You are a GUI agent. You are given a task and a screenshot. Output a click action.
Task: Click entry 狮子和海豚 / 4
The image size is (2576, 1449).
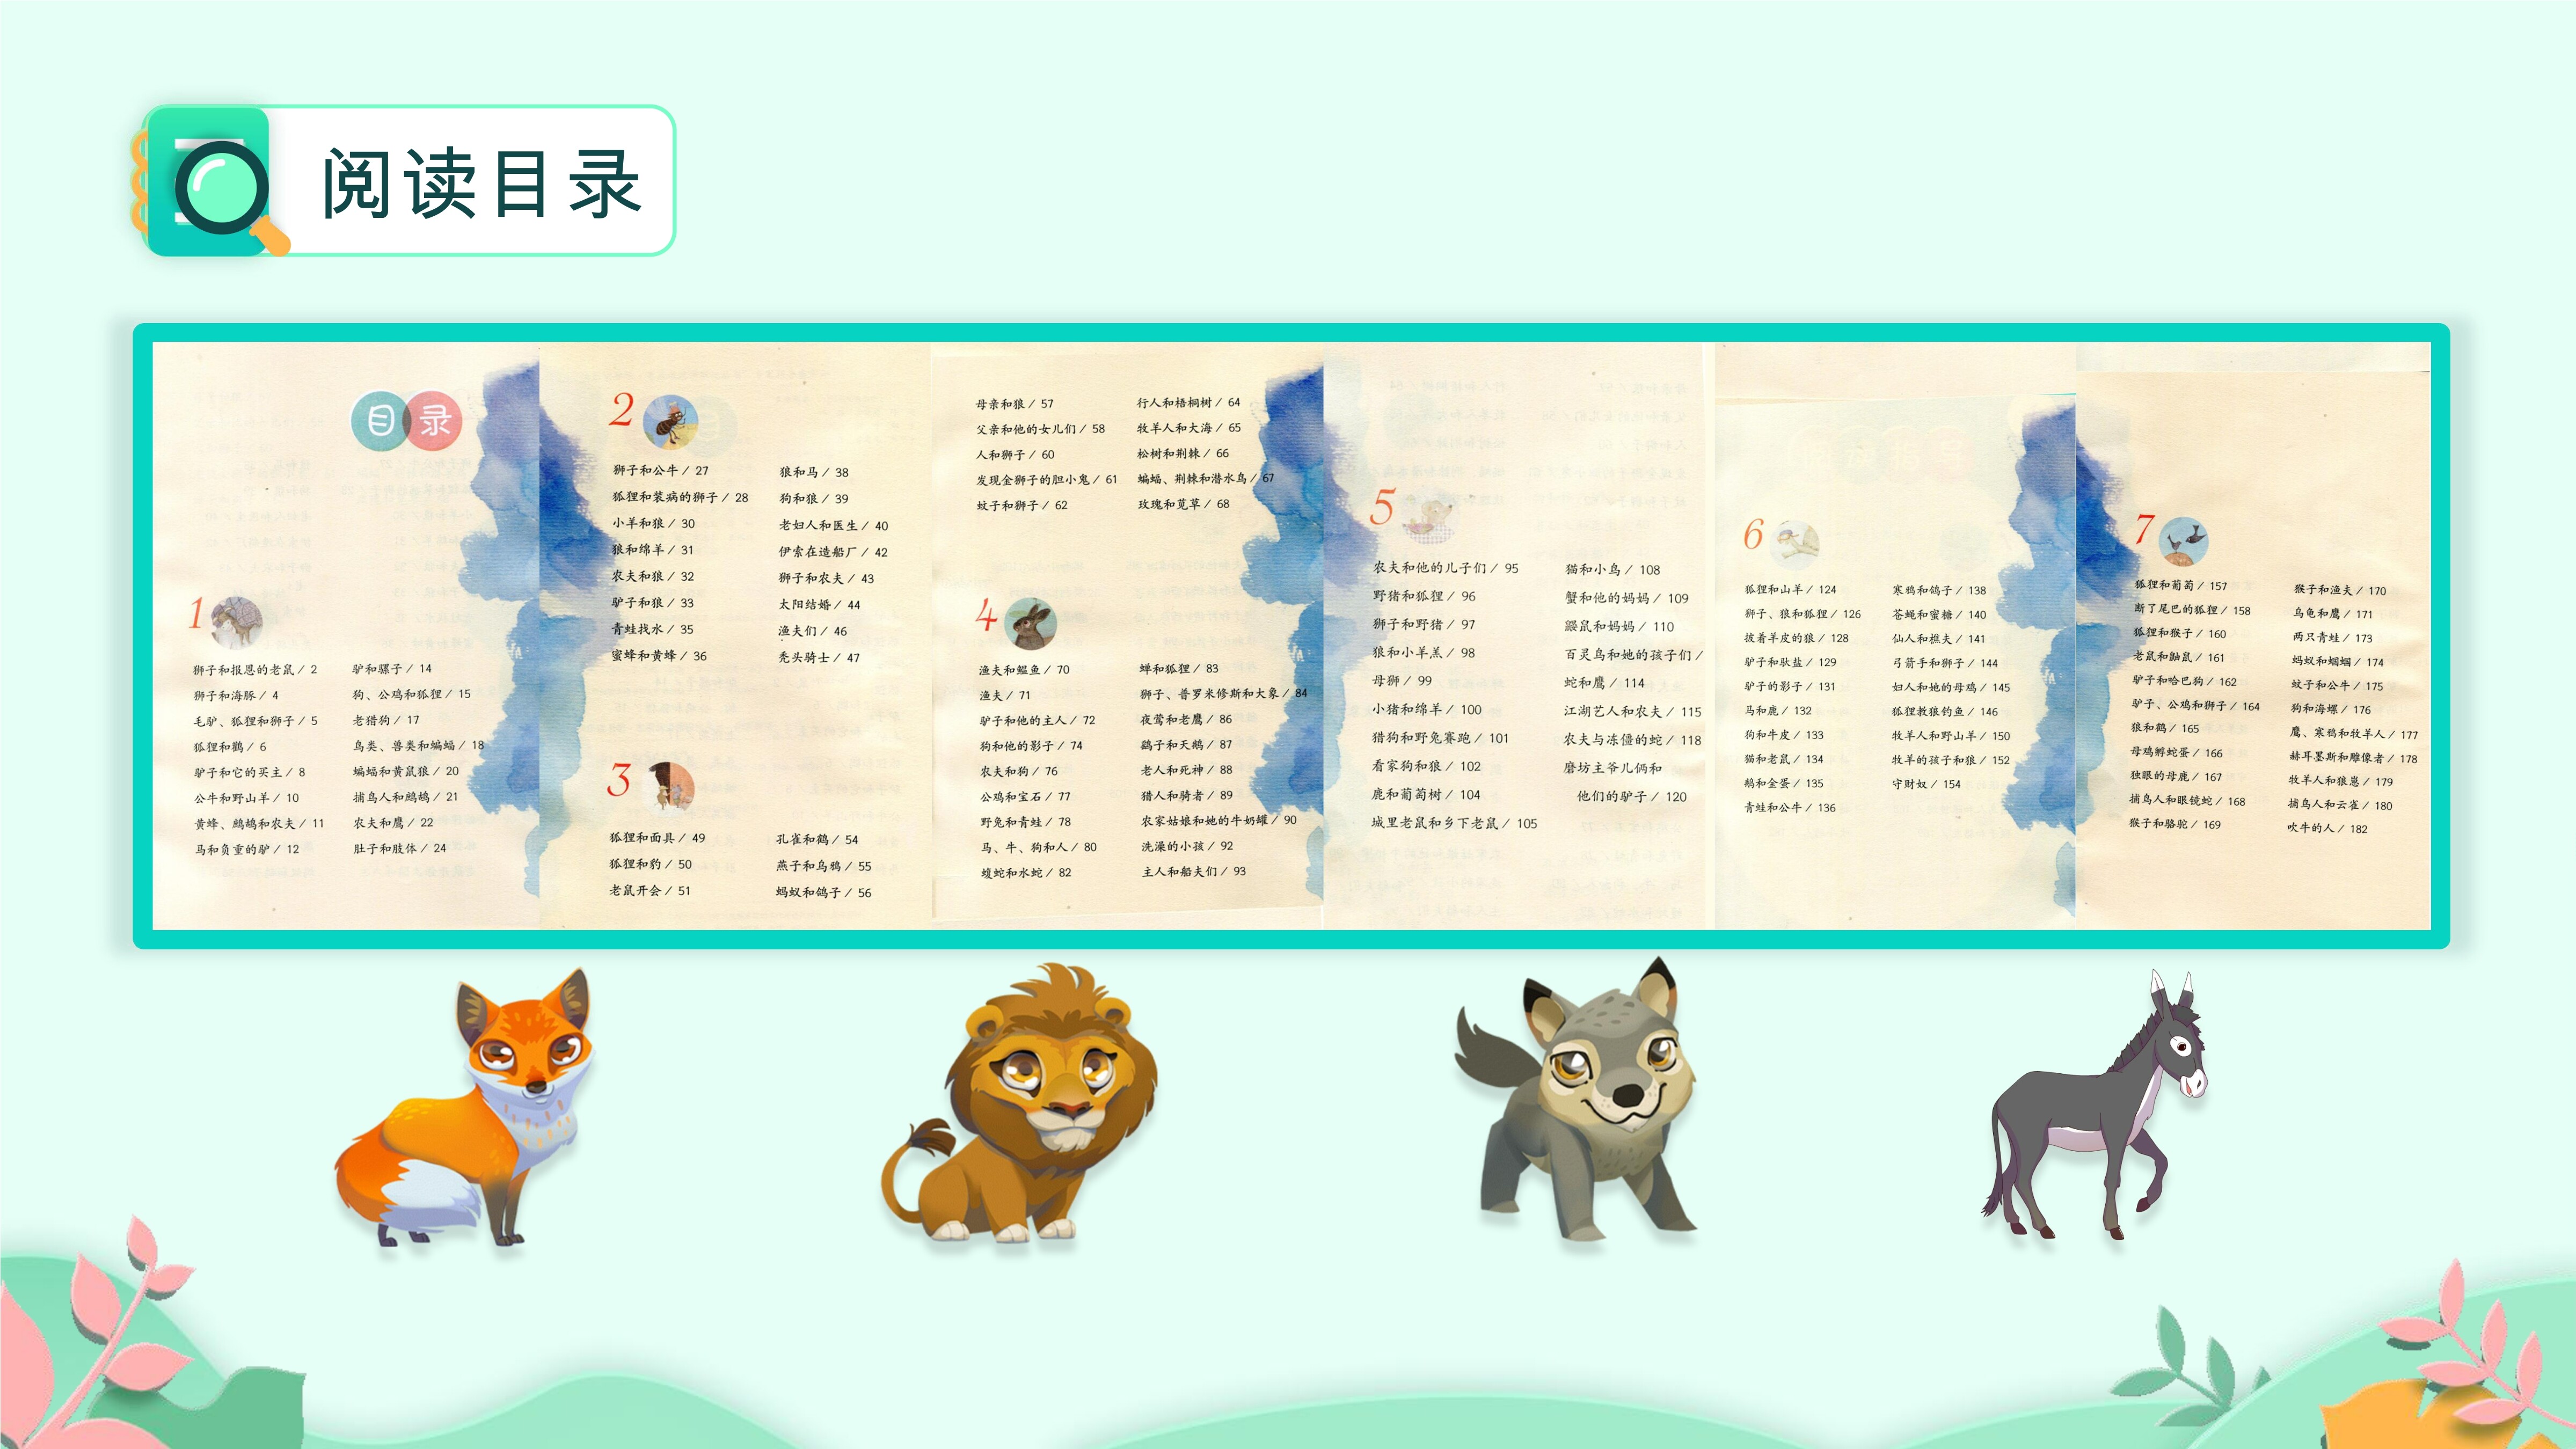pos(236,695)
